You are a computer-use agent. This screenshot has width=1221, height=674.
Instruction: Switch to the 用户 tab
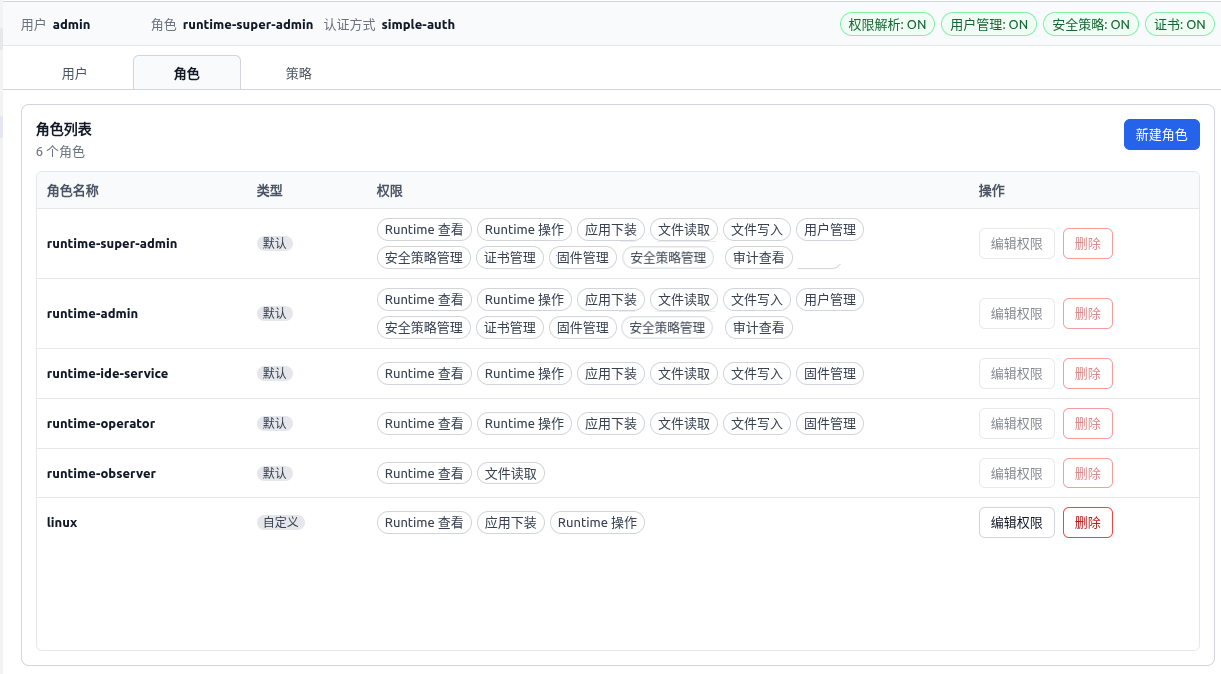74,73
